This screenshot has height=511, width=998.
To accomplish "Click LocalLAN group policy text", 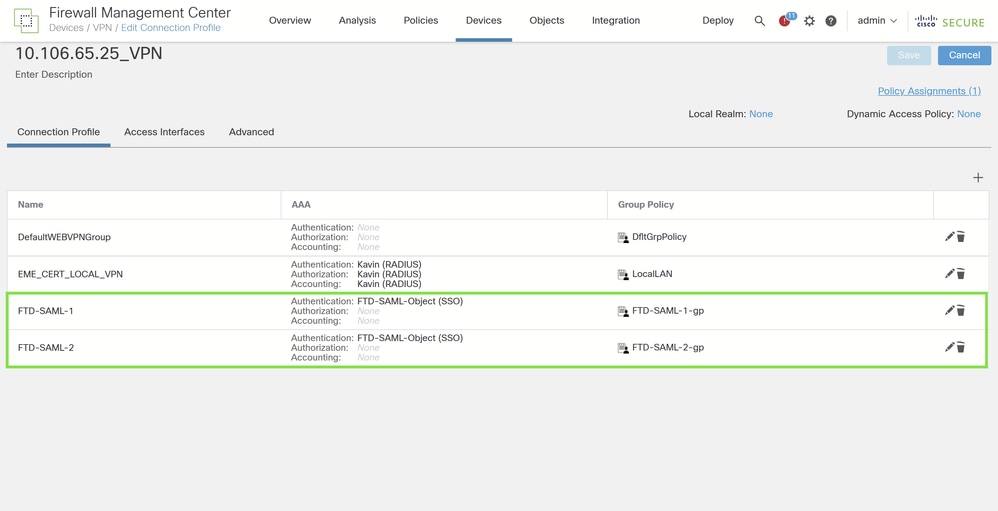I will [x=652, y=274].
